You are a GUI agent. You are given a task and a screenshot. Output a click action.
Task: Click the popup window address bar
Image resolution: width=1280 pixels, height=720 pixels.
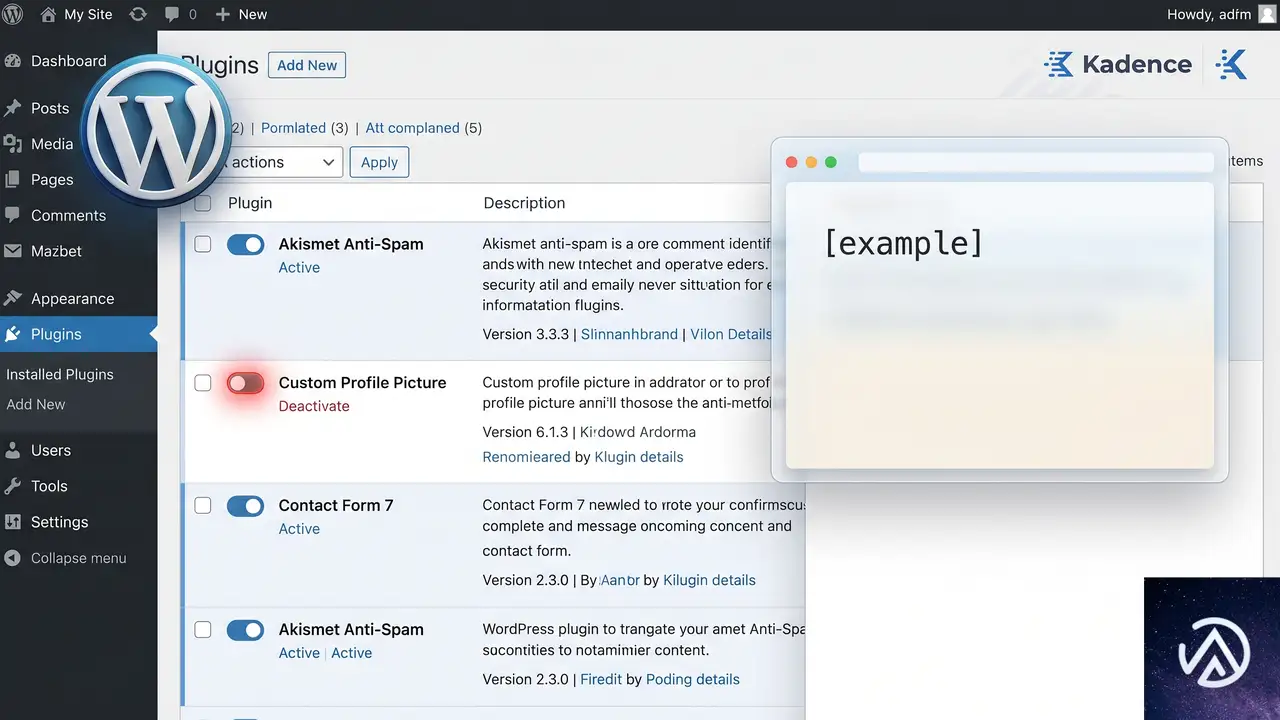pos(1035,162)
